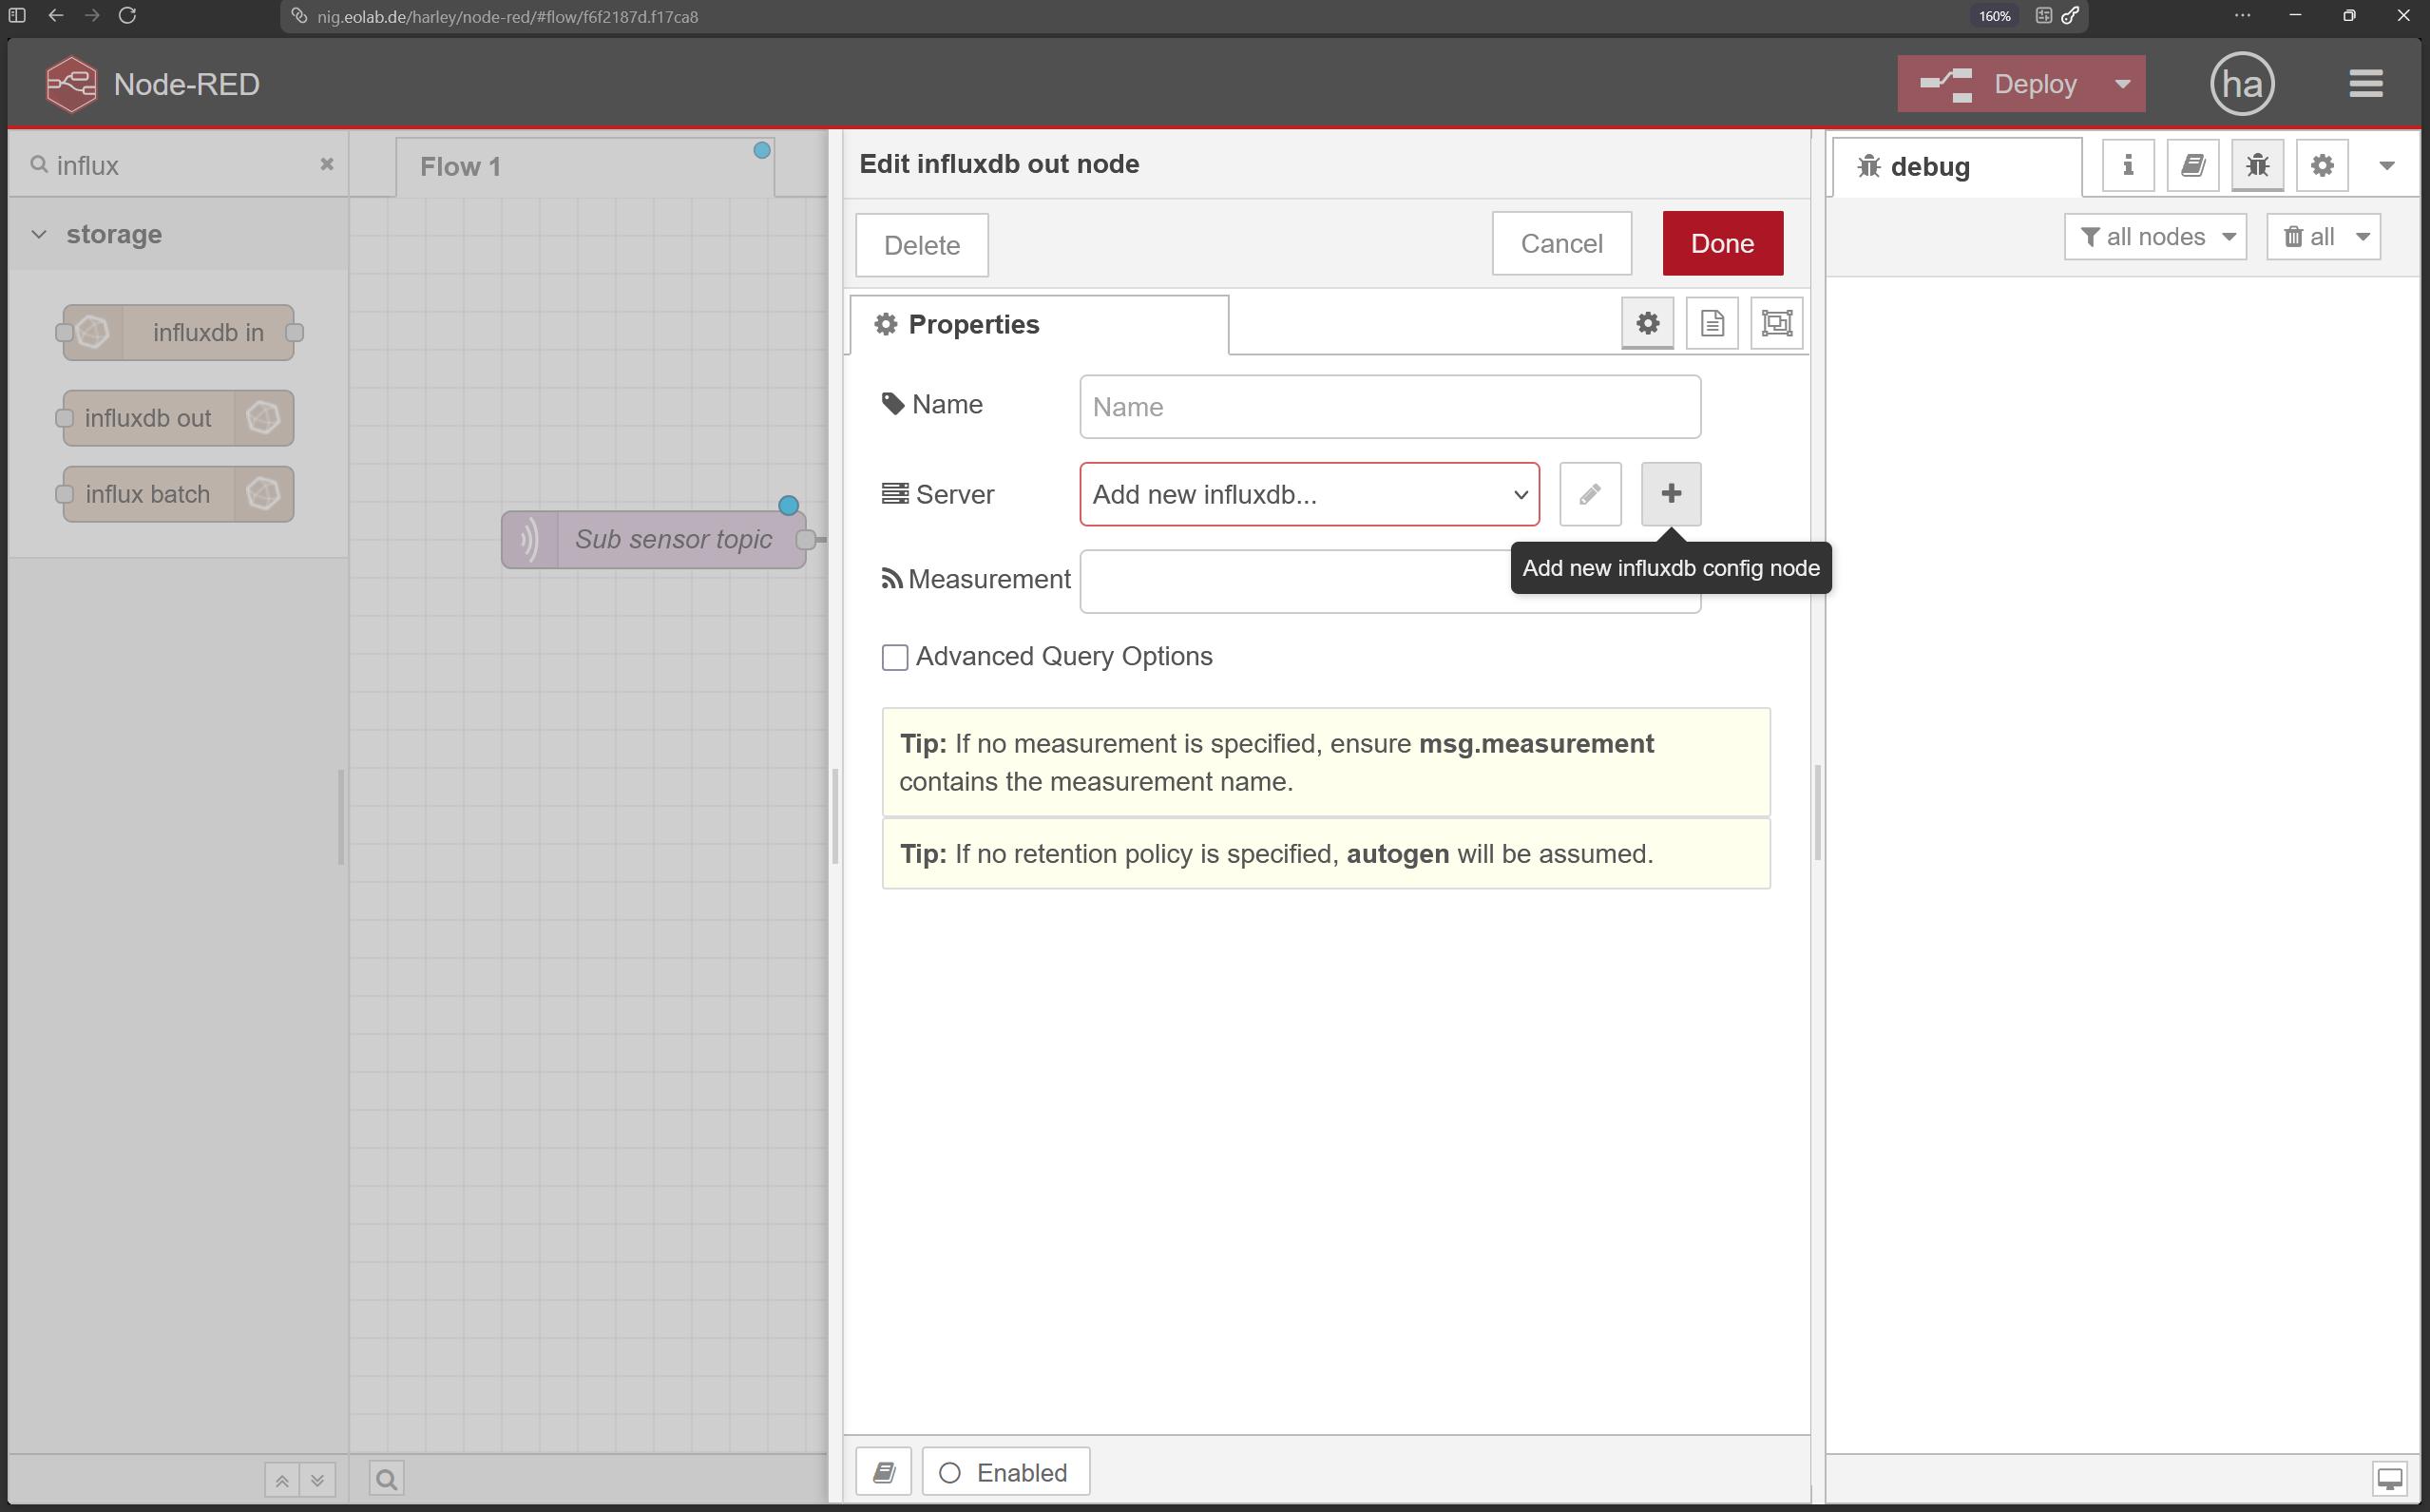Toggle the browser sidebar panel icon
Screen dimensions: 2430x1512
click(x=17, y=16)
